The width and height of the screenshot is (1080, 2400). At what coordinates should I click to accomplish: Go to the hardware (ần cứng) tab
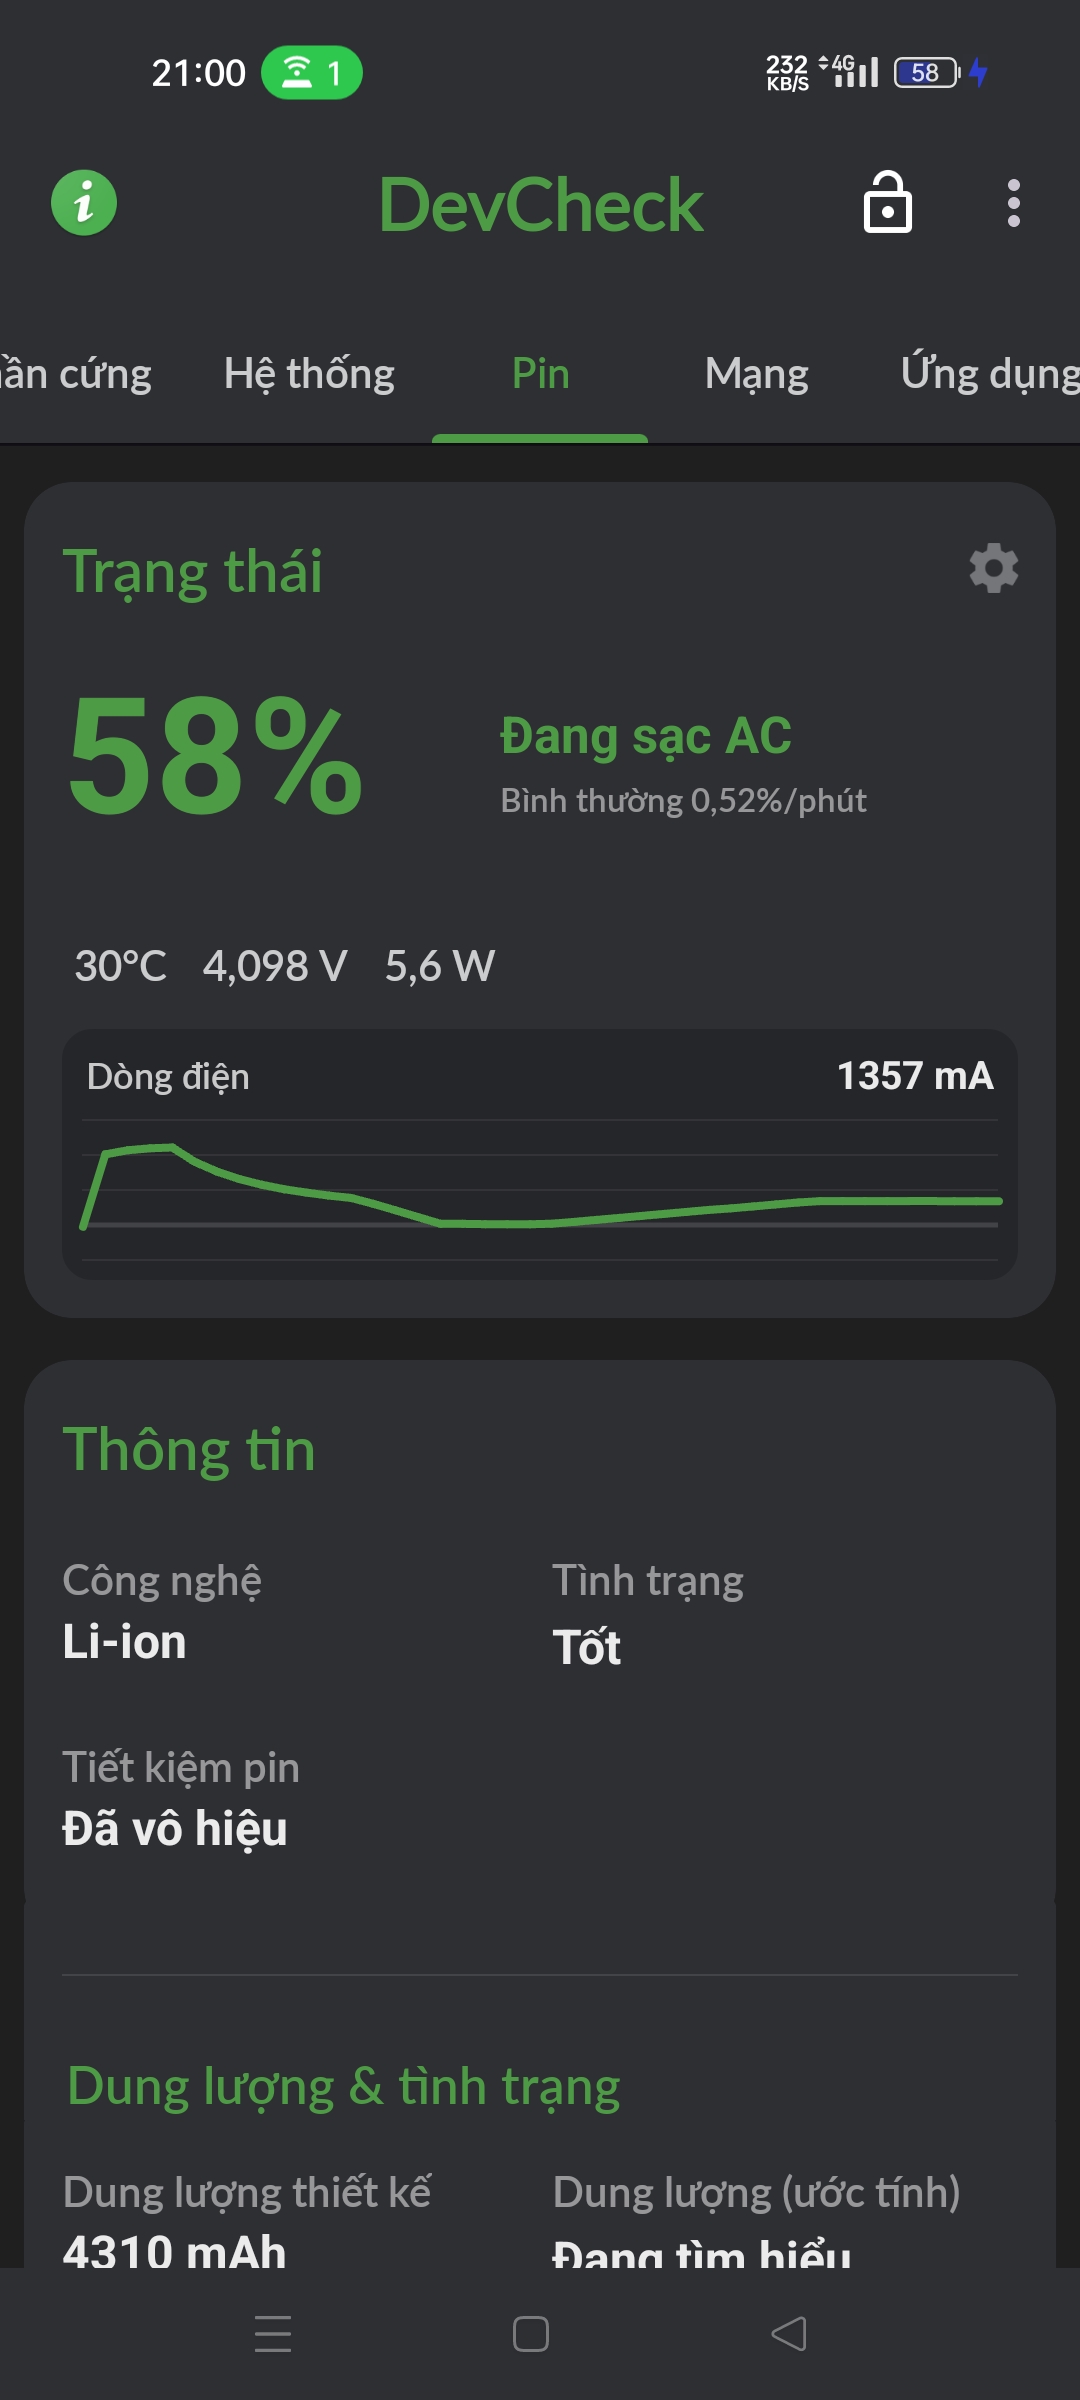pos(76,374)
